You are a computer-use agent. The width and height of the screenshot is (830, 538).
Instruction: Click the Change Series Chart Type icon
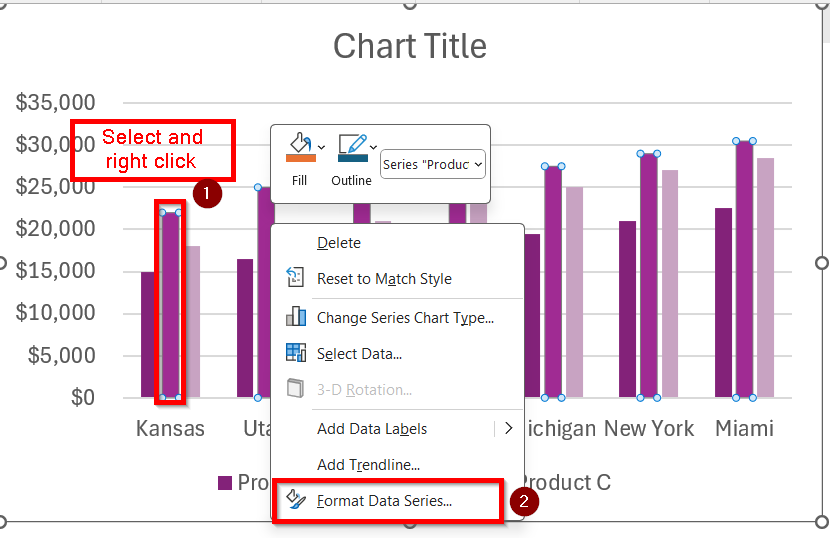(x=295, y=317)
